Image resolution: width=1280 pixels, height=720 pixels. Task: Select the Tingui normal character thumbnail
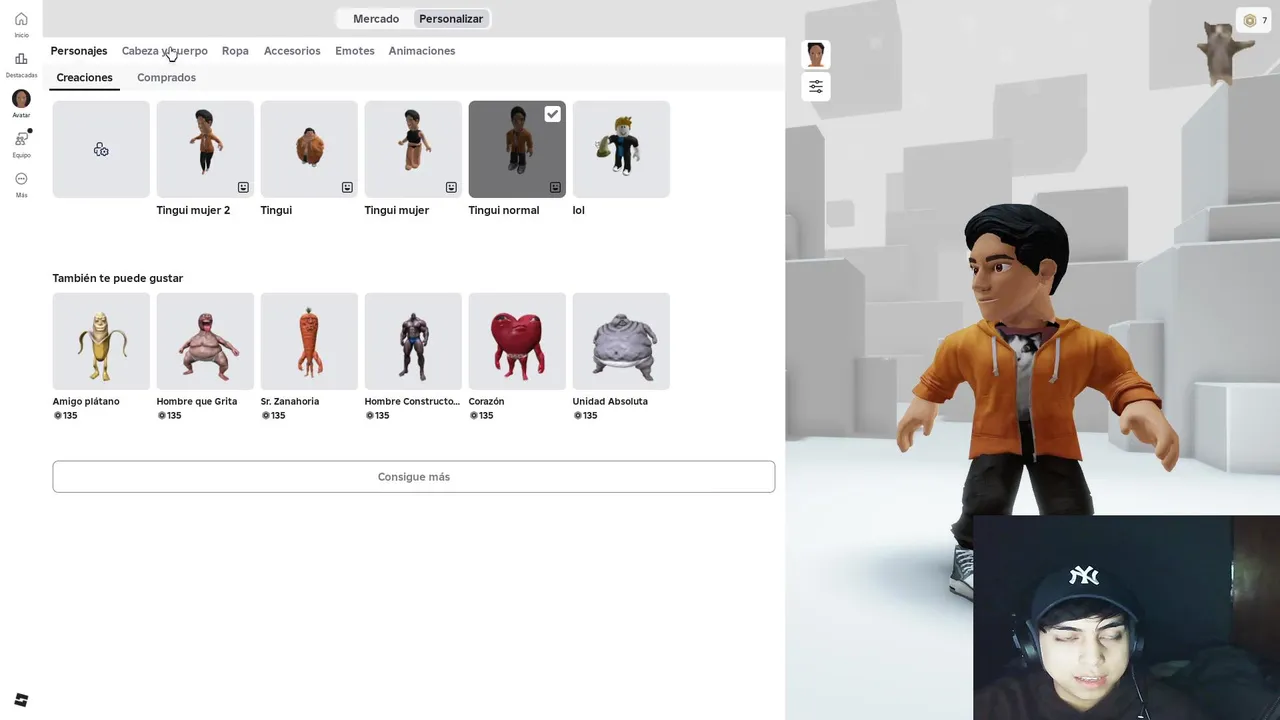(517, 149)
